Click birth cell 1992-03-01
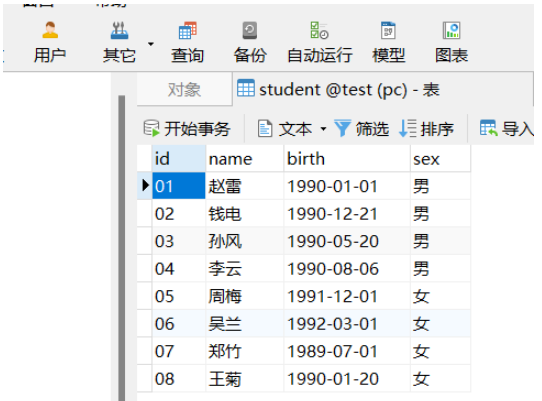 tap(347, 324)
